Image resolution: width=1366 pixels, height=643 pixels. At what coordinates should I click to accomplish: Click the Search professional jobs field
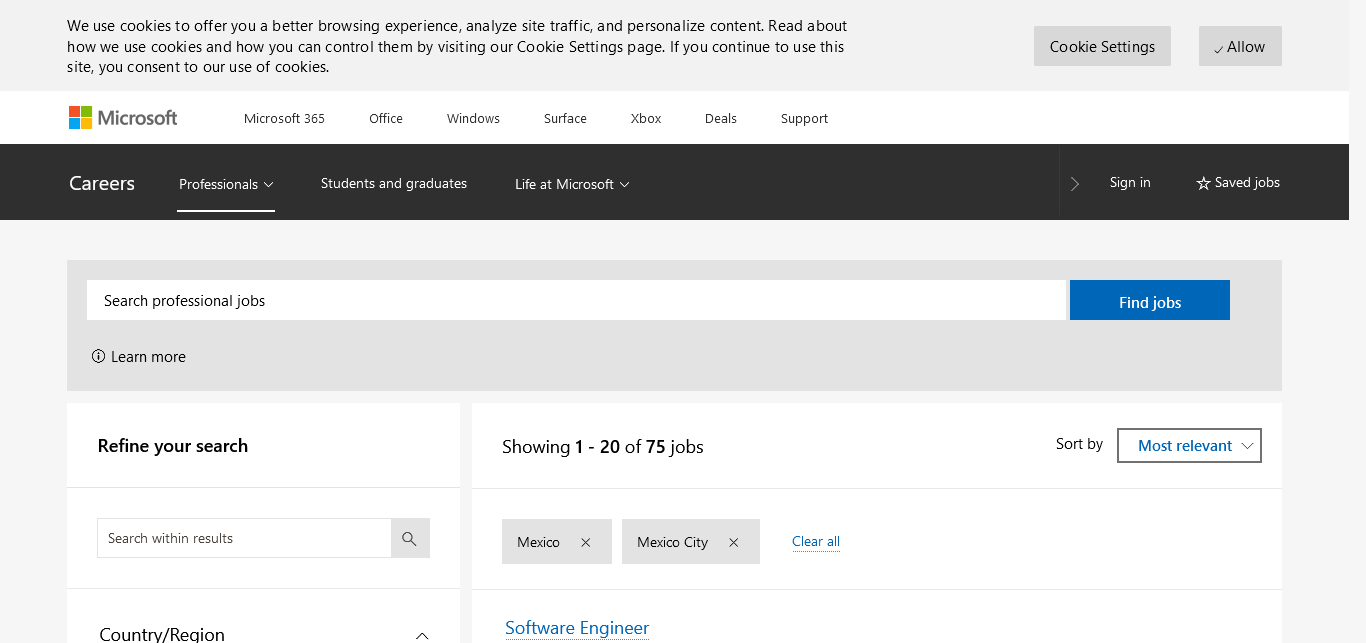click(x=576, y=301)
